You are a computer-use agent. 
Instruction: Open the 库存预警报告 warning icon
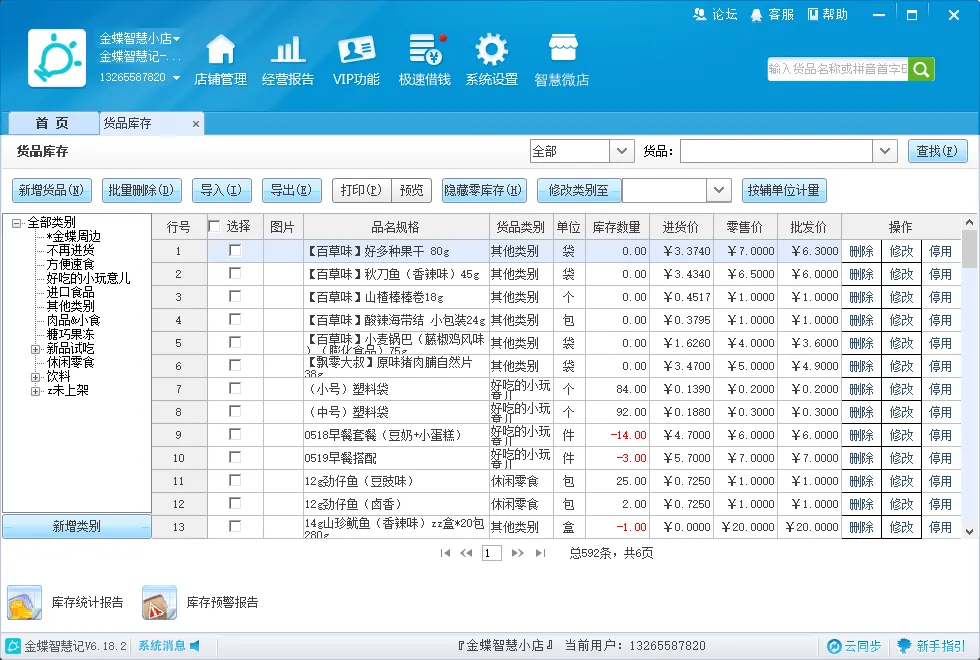159,602
